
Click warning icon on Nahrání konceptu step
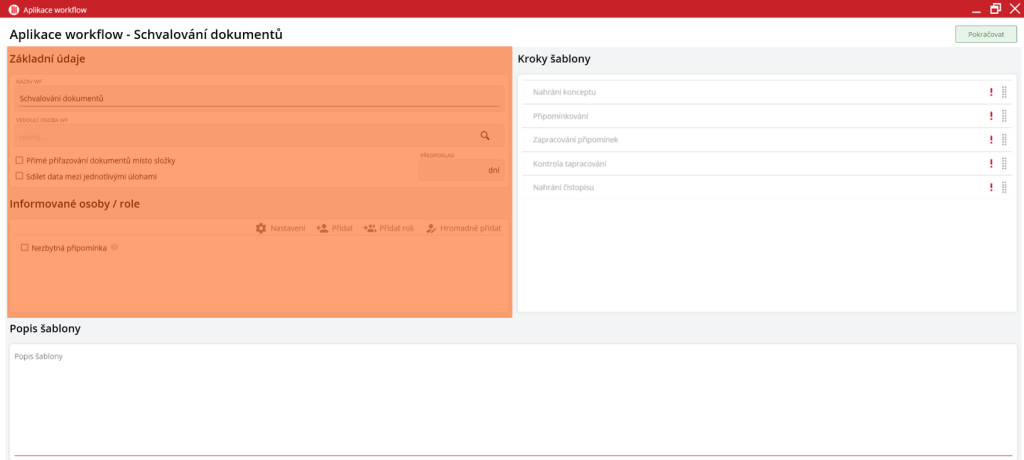pos(991,92)
